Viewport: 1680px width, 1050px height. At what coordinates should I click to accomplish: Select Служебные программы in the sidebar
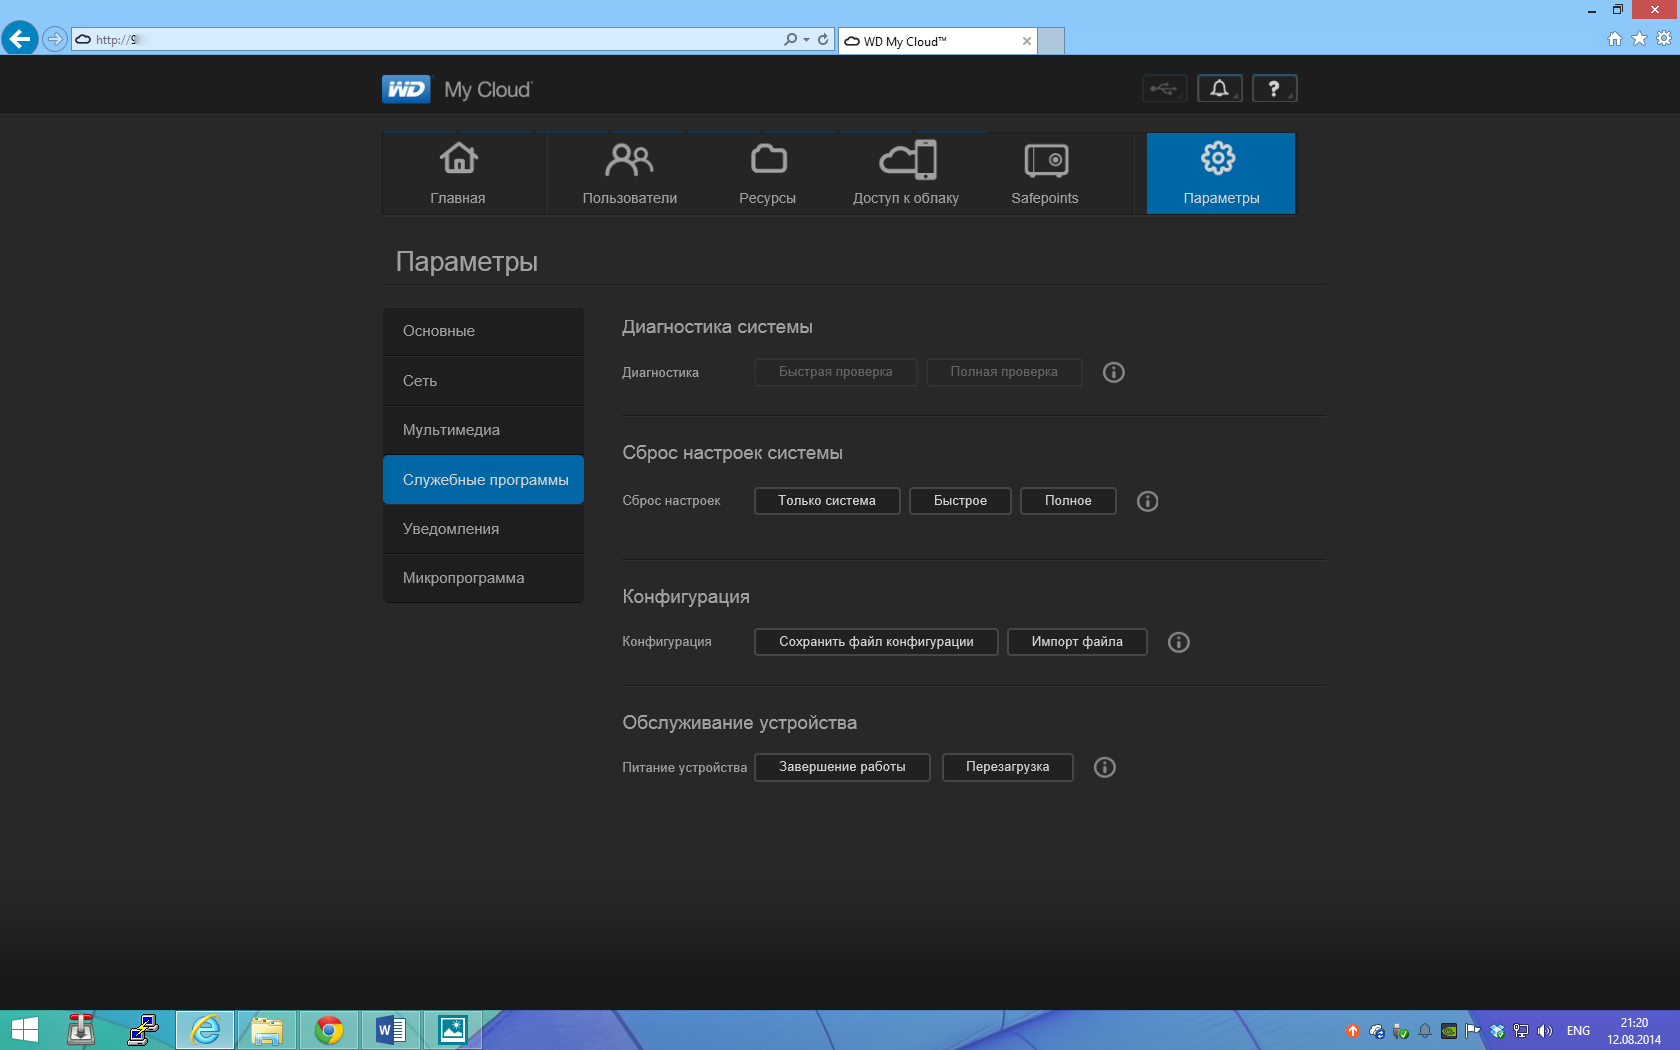[x=483, y=480]
